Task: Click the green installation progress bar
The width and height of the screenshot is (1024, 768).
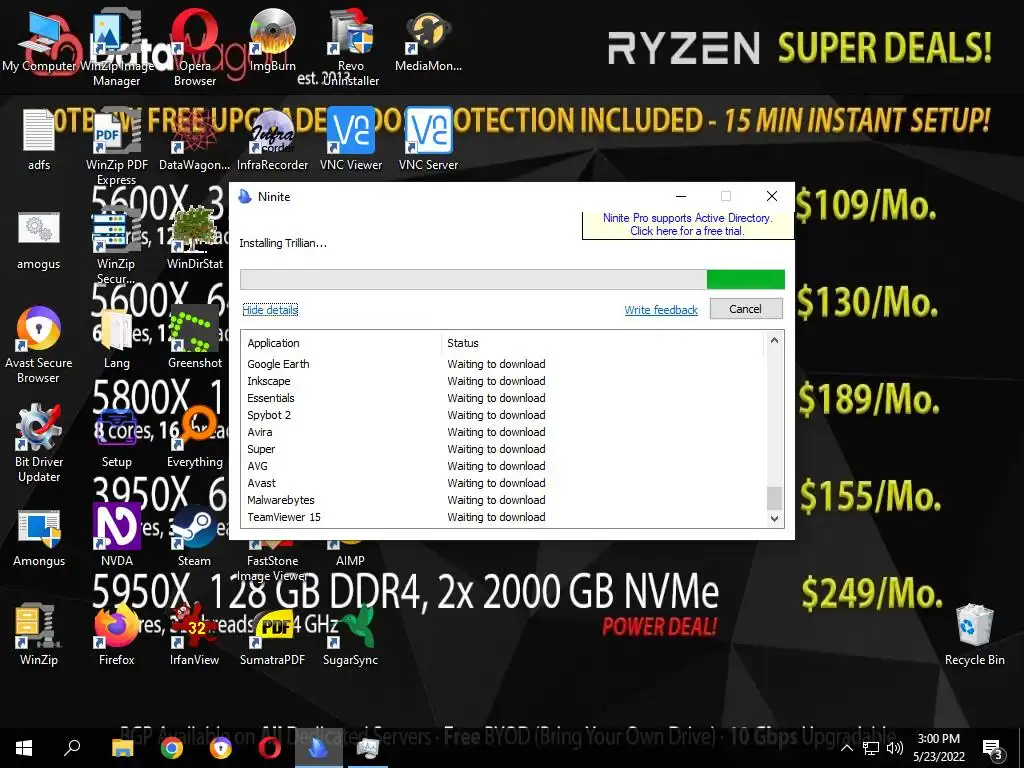Action: click(512, 280)
